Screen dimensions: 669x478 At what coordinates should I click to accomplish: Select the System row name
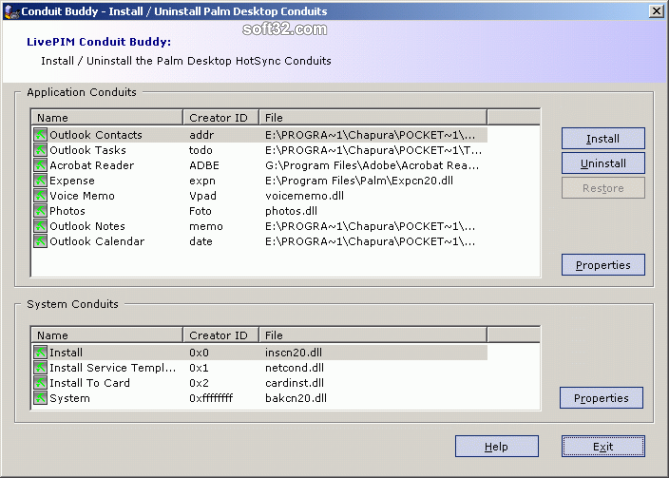(70, 398)
